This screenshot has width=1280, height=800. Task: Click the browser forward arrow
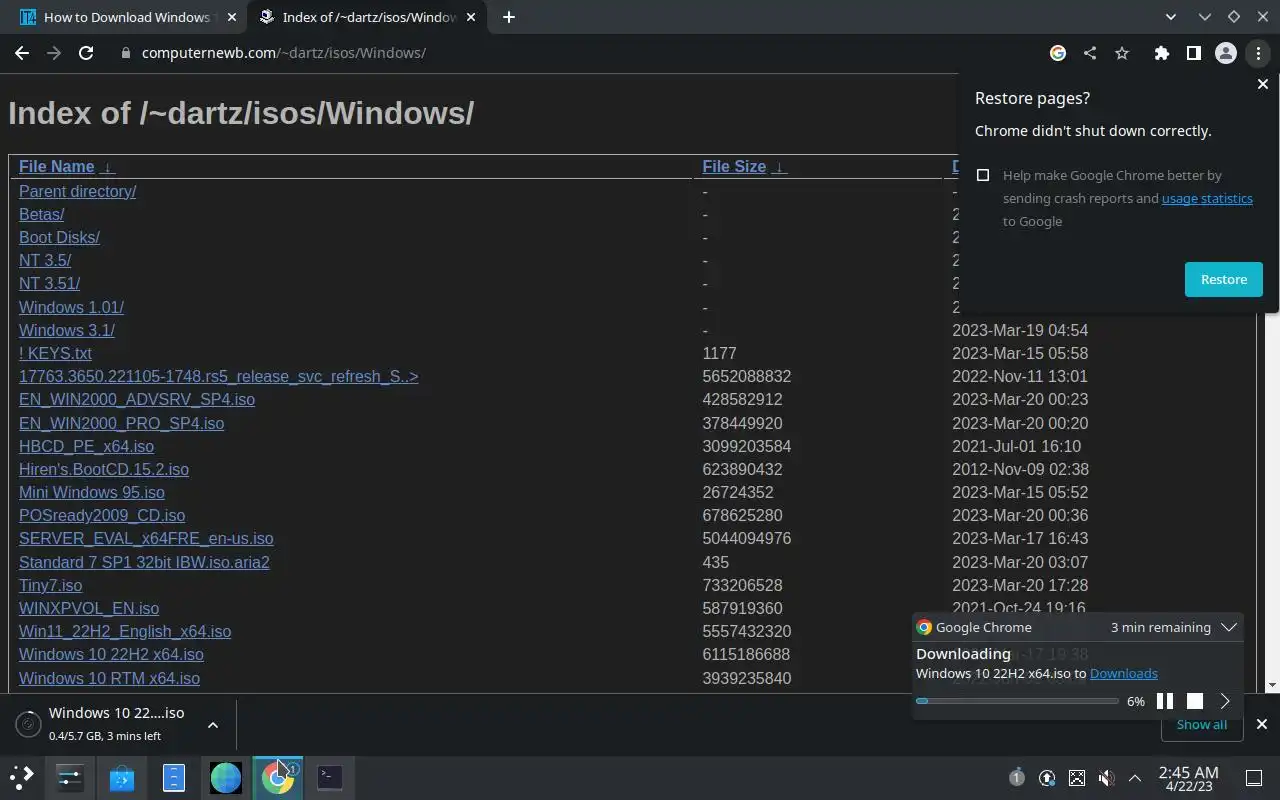click(x=54, y=53)
